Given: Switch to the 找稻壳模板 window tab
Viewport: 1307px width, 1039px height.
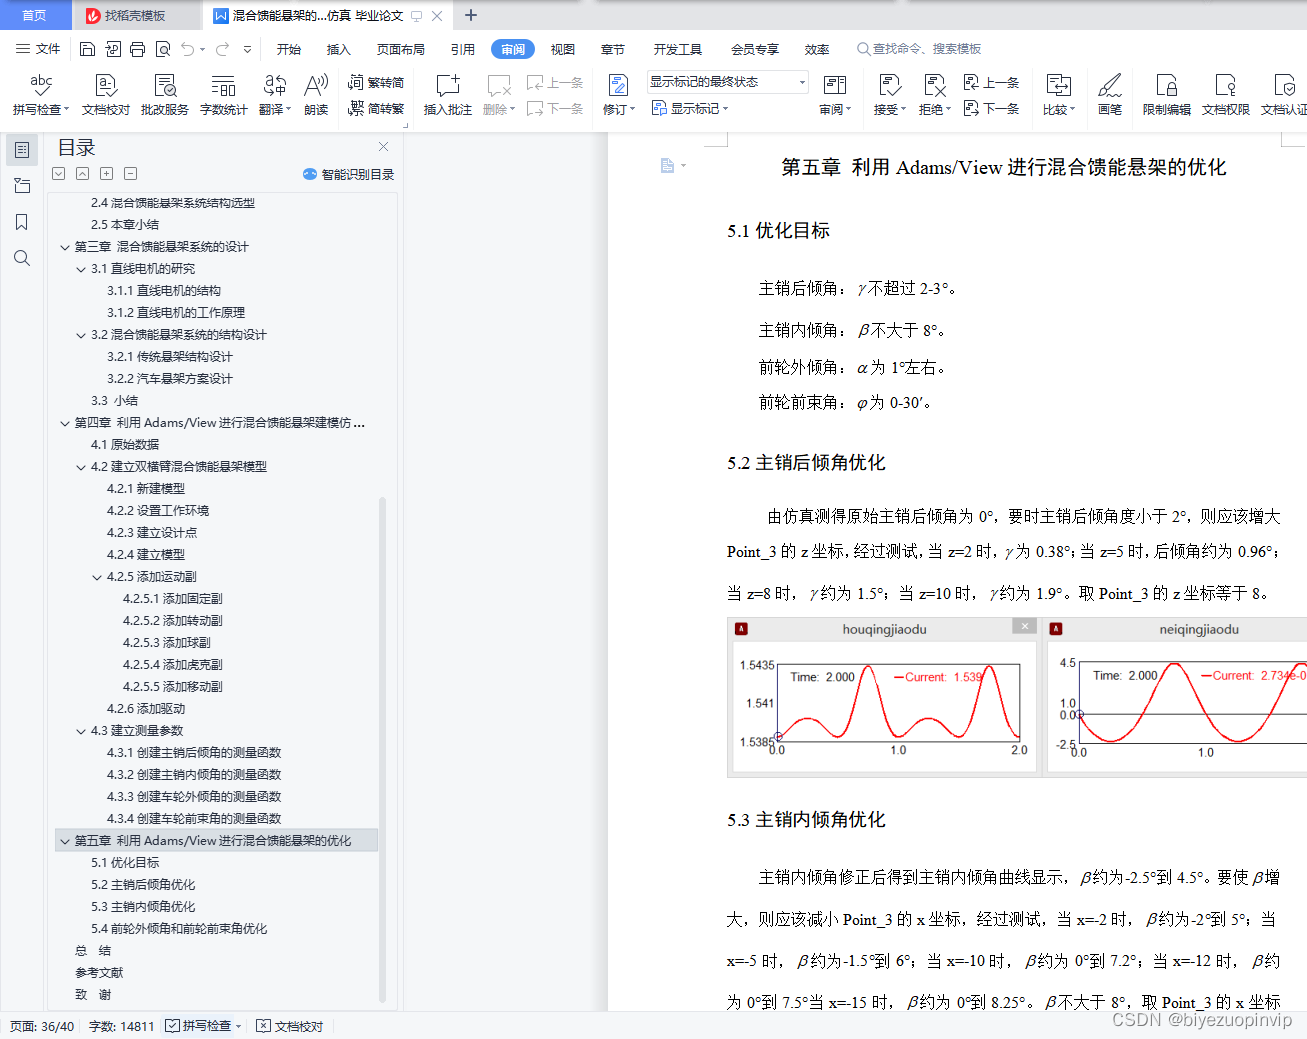Looking at the screenshot, I should tap(135, 15).
